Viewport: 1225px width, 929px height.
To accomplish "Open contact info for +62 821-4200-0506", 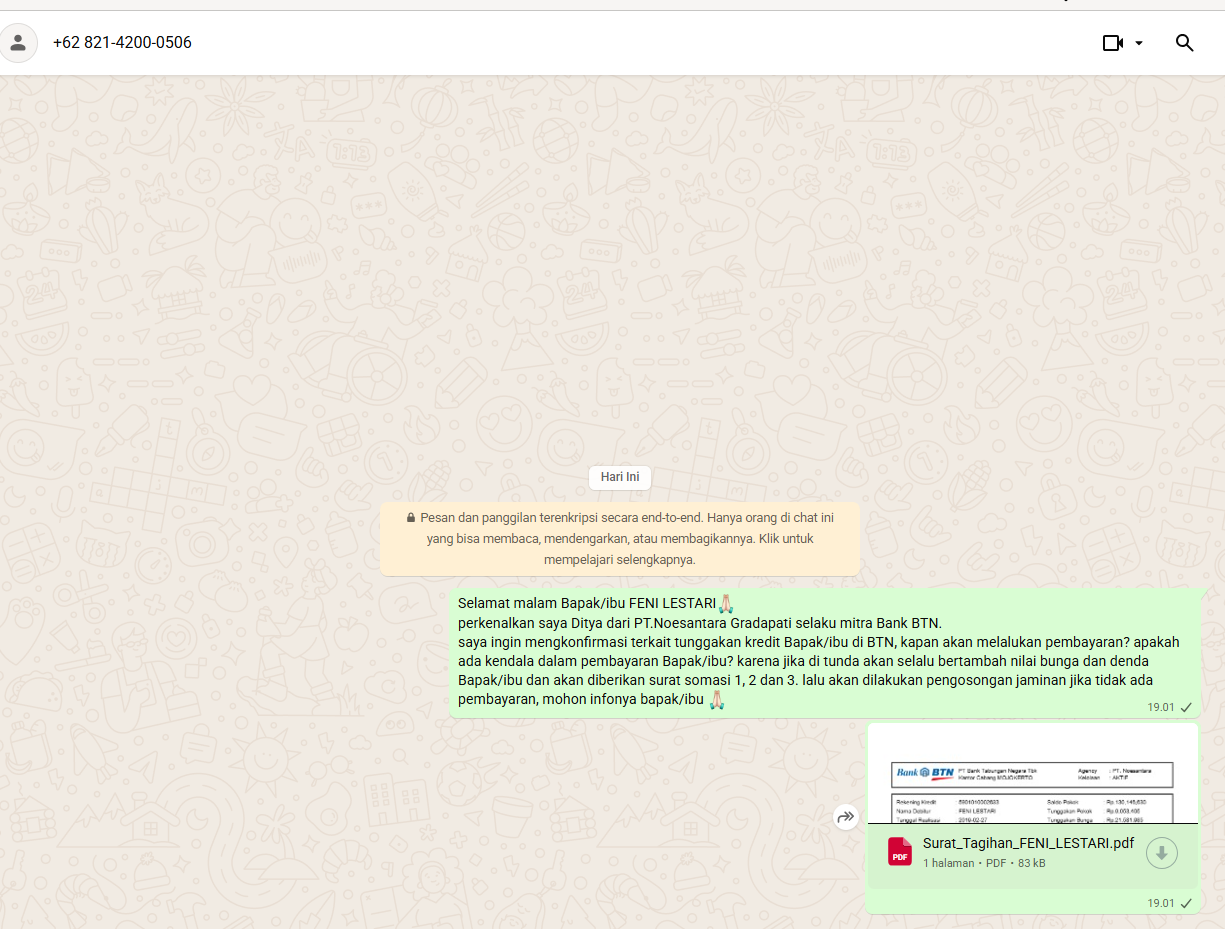I will (x=122, y=43).
